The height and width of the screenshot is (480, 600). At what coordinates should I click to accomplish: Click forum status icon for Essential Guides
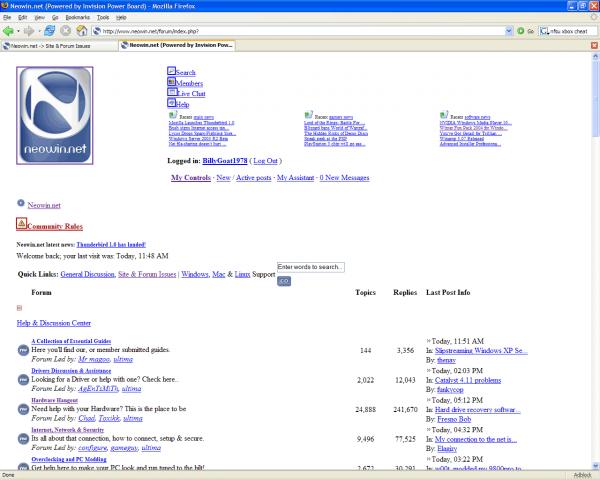pyautogui.click(x=23, y=350)
